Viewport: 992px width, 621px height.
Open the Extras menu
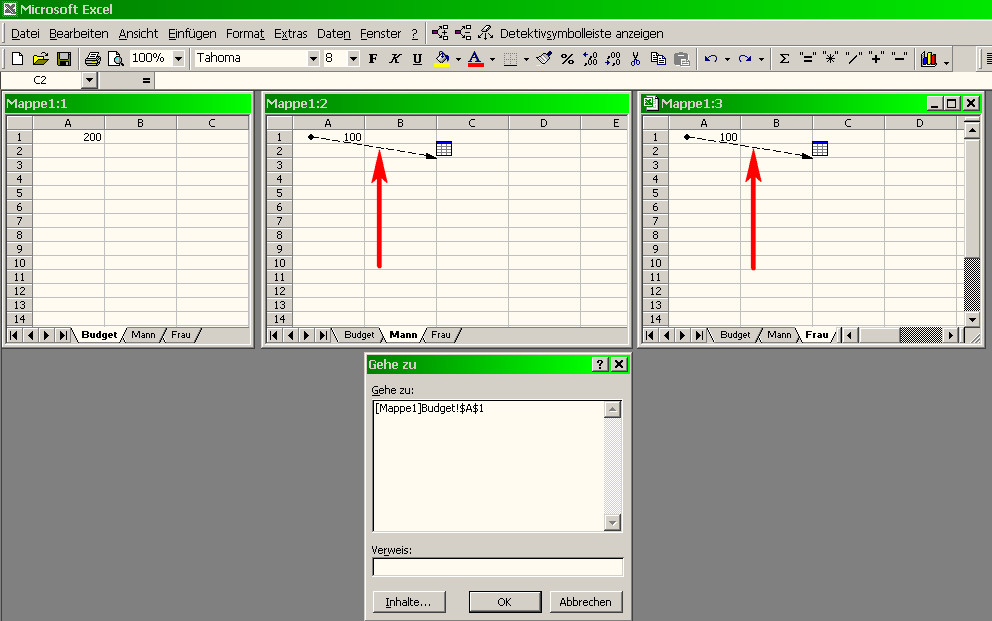tap(290, 33)
